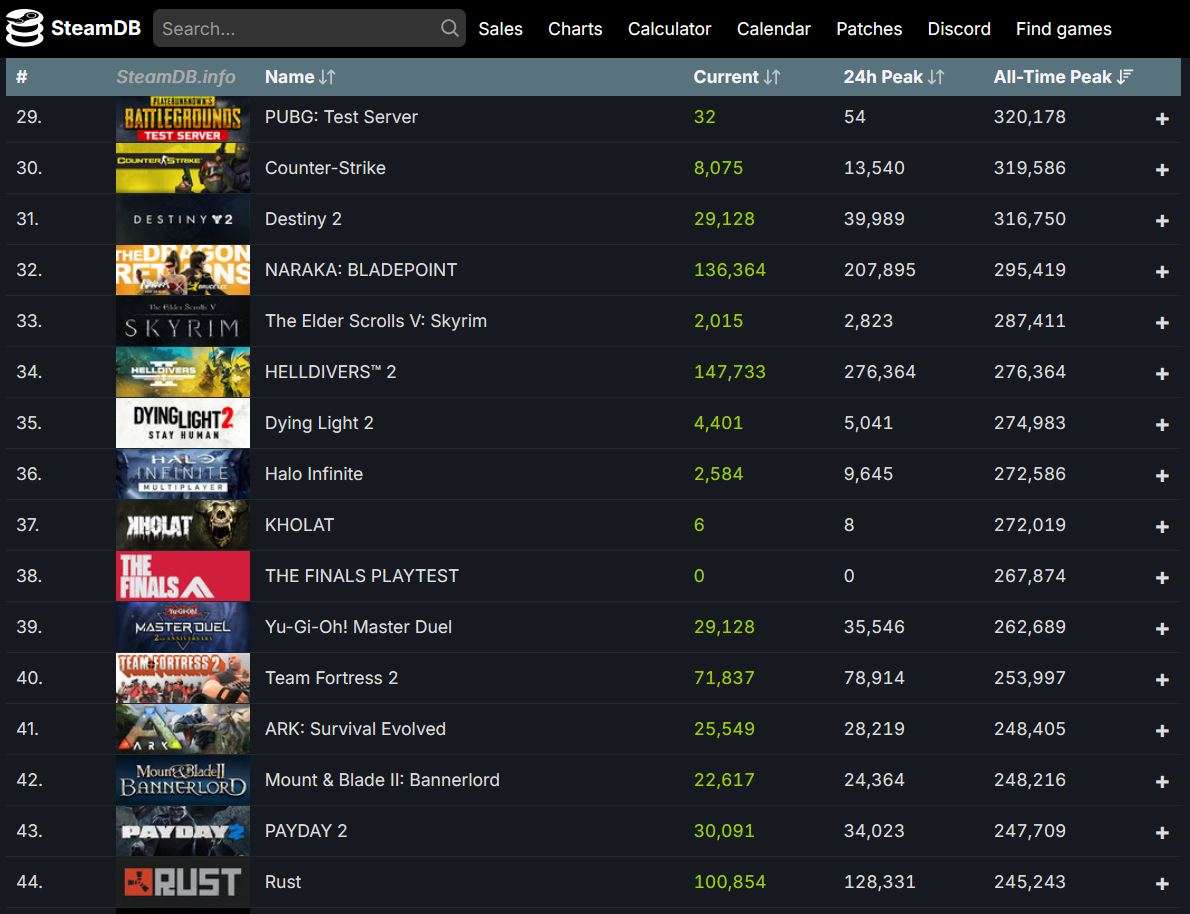The height and width of the screenshot is (914, 1190).
Task: Expand the Counter-Strike row plus icon
Action: (1162, 169)
